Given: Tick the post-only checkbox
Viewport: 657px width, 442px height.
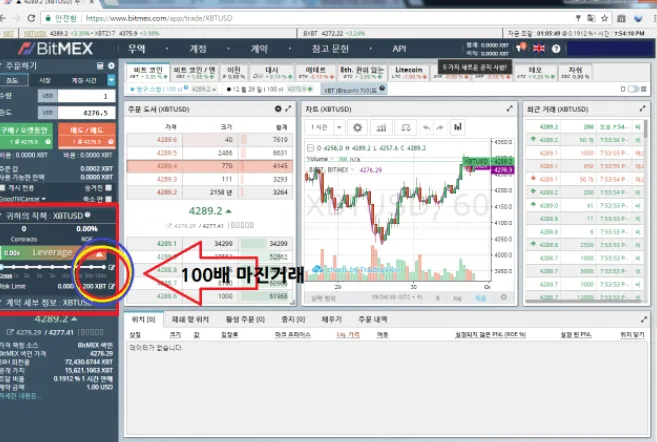Looking at the screenshot, I should (3, 188).
